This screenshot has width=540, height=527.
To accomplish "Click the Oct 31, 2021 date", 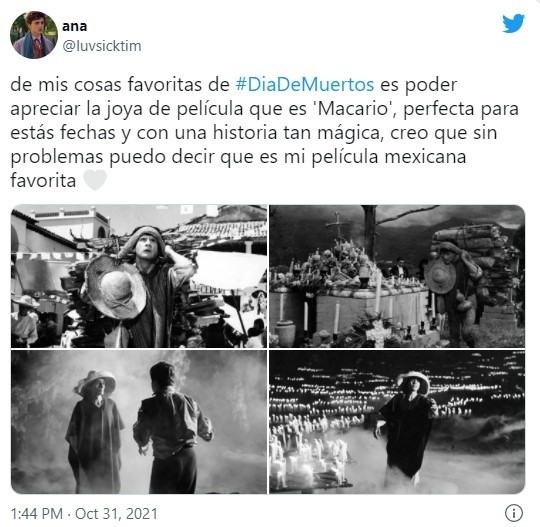I will coord(116,514).
